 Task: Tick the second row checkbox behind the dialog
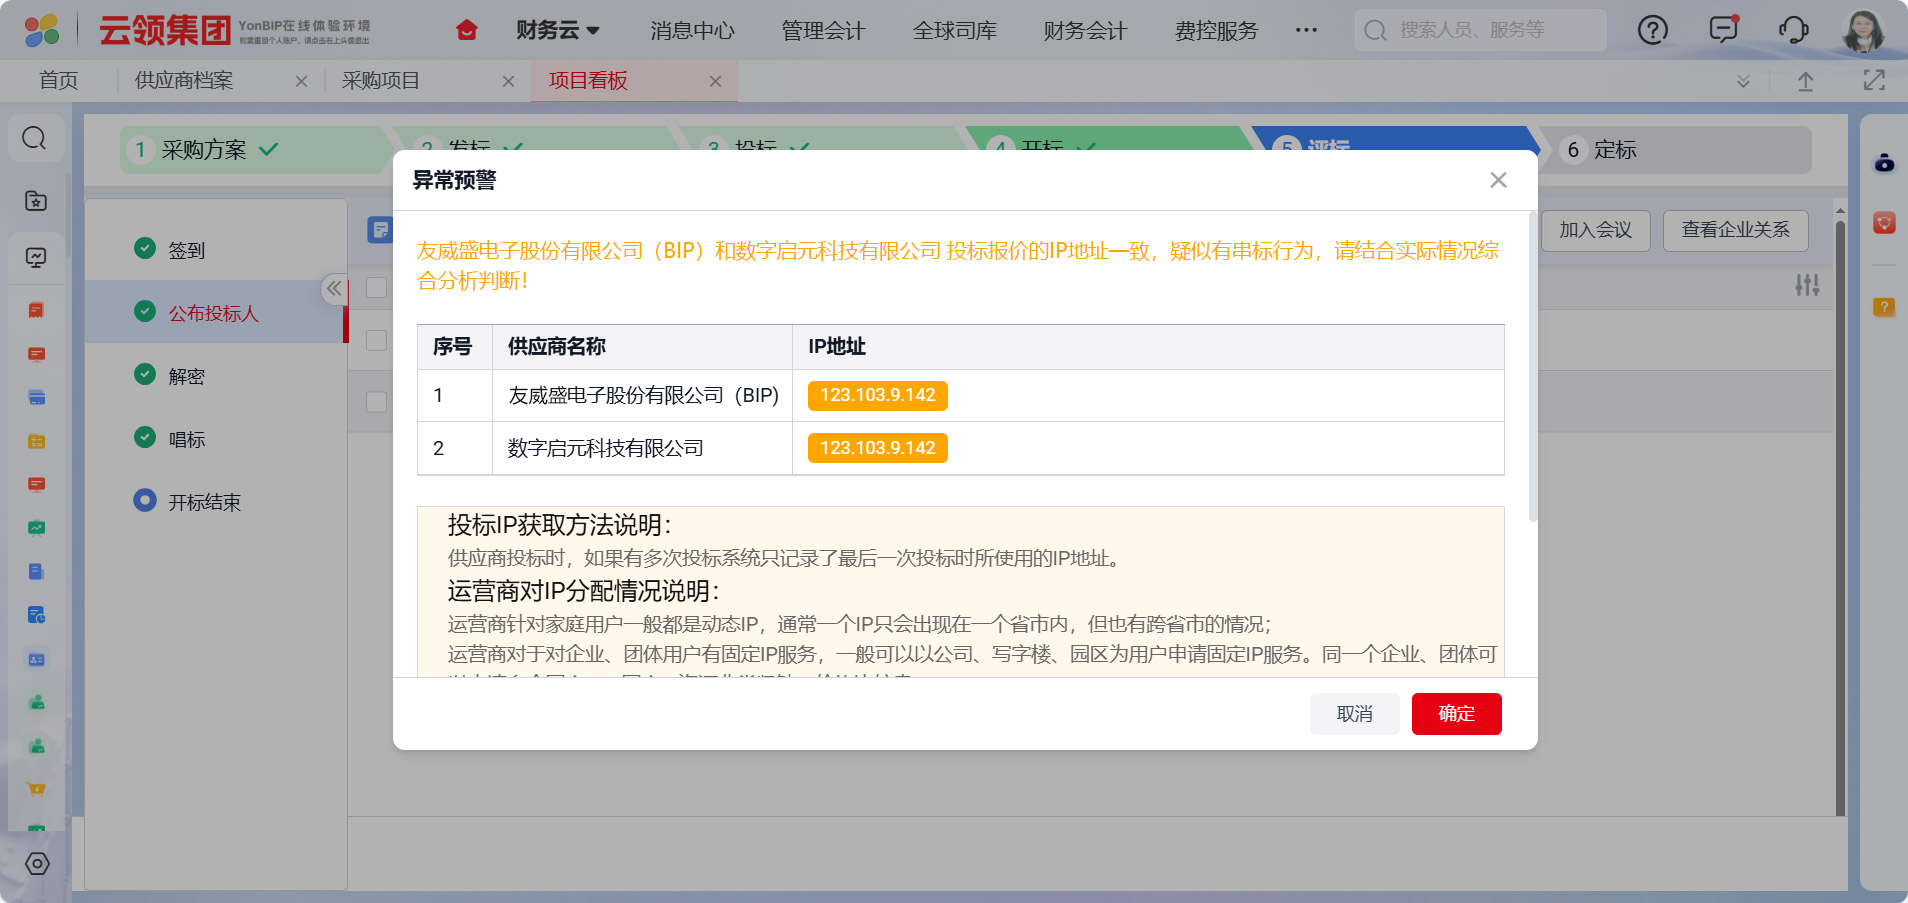(377, 340)
